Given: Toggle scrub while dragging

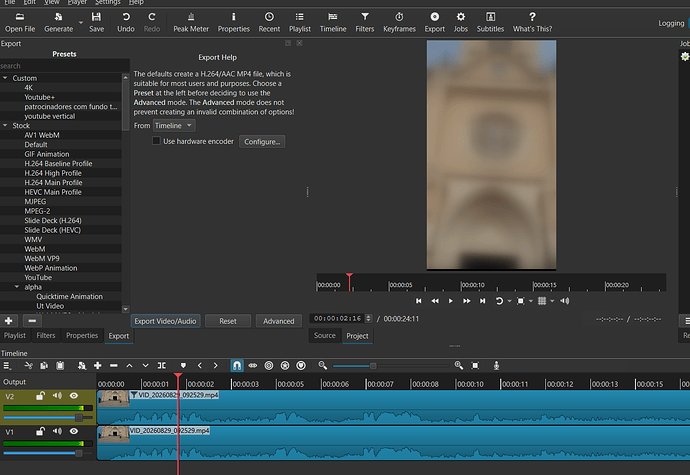Looking at the screenshot, I should point(253,365).
